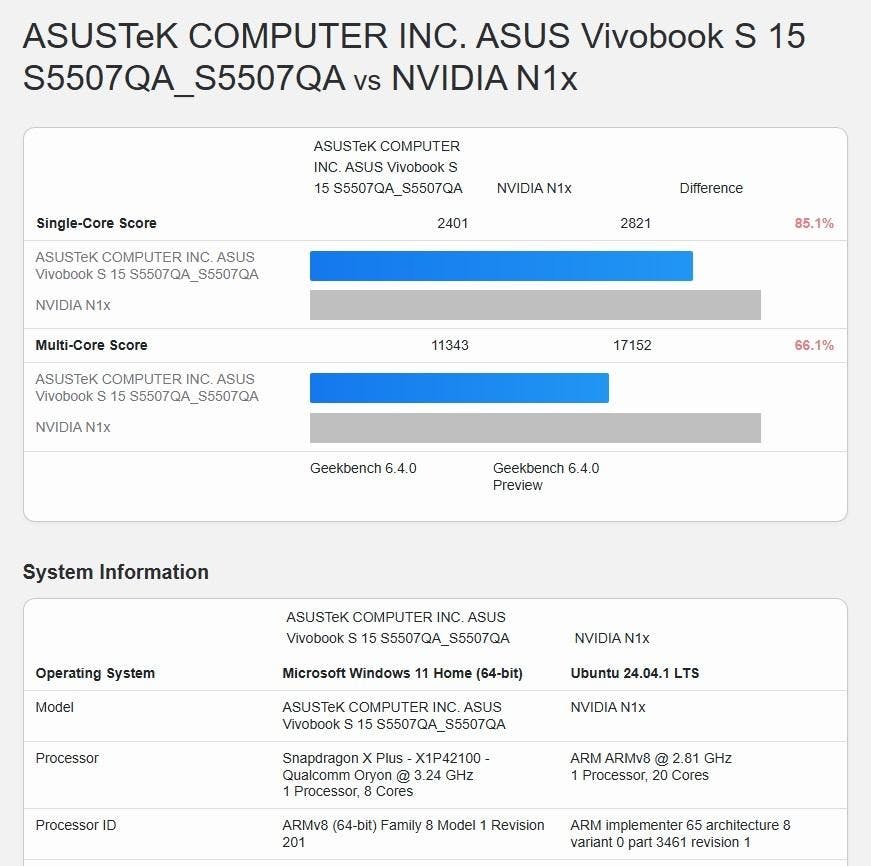Click the Multi-Core score 17152
Image resolution: width=871 pixels, height=866 pixels.
click(632, 345)
